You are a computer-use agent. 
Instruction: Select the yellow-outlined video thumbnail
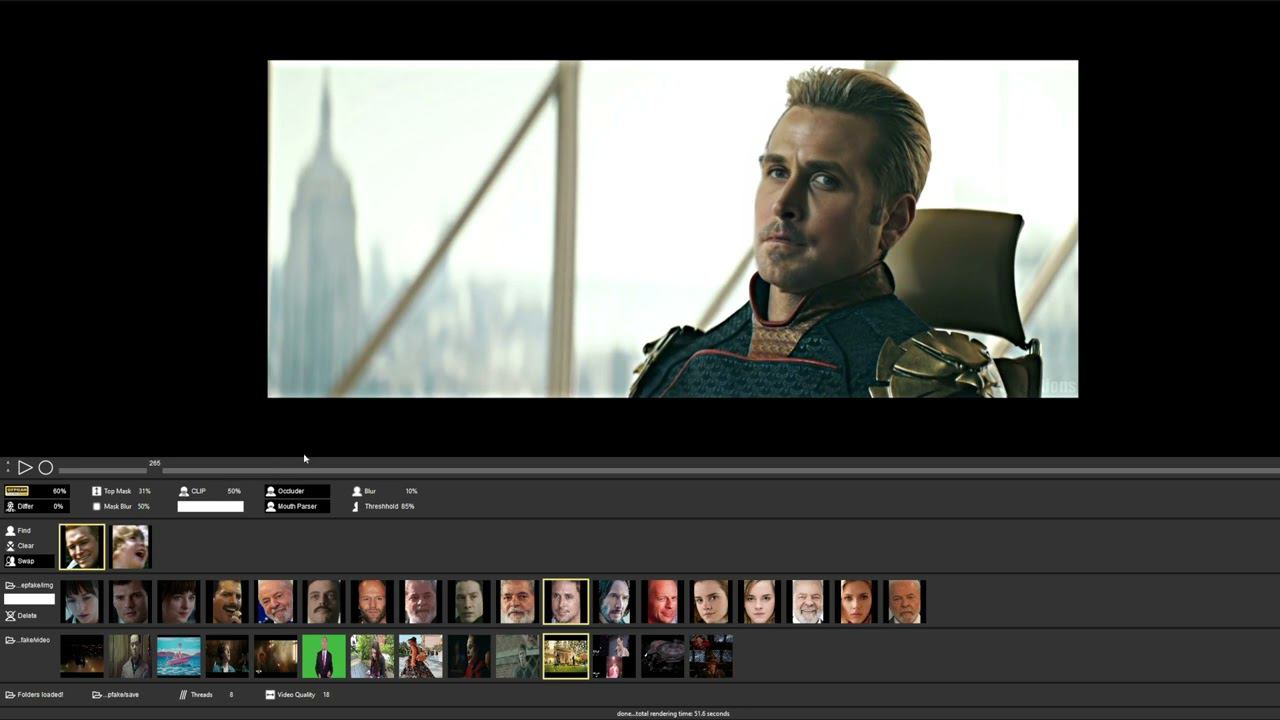565,657
